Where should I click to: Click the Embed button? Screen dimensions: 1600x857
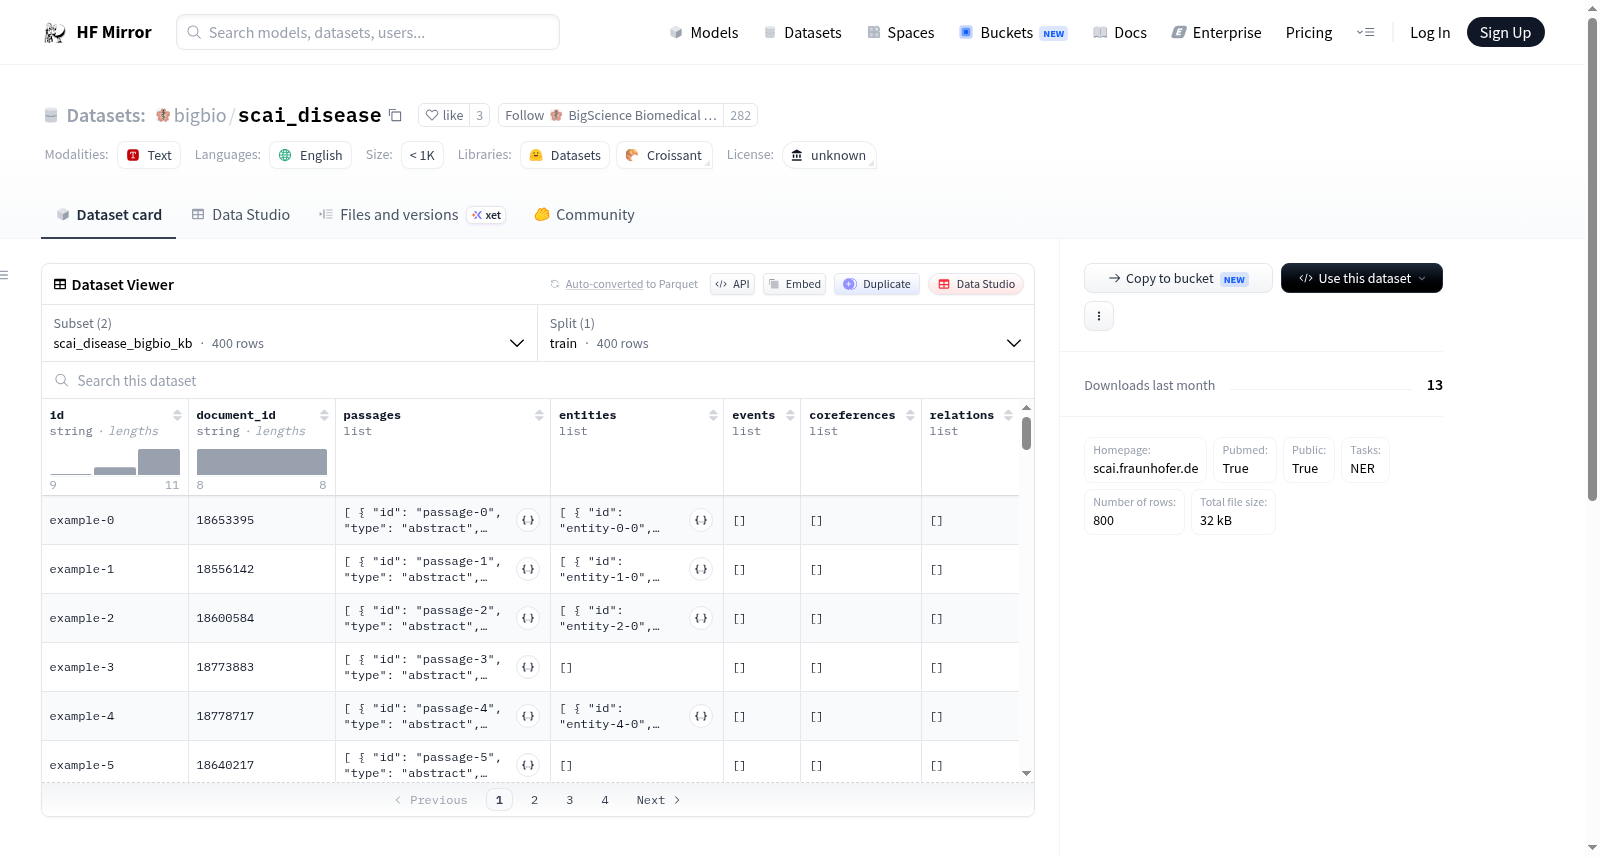coord(795,284)
